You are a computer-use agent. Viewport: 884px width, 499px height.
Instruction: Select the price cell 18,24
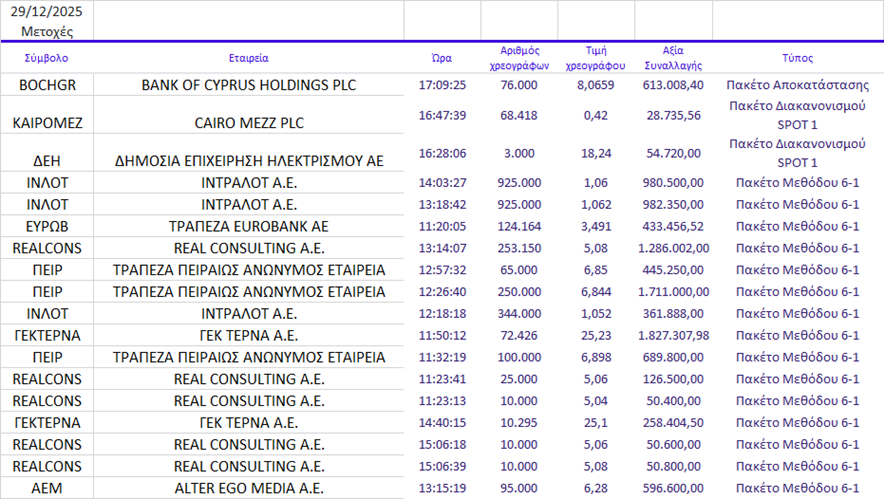[596, 153]
